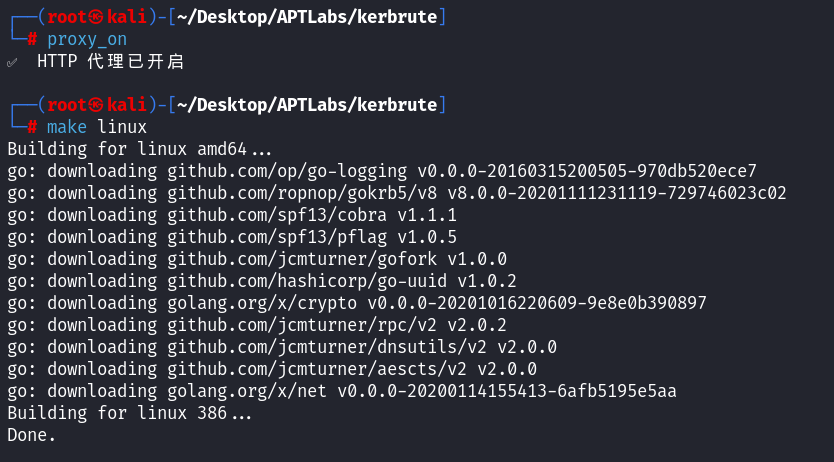Open the golang.org/x/crypto link
The height and width of the screenshot is (462, 834).
point(262,302)
